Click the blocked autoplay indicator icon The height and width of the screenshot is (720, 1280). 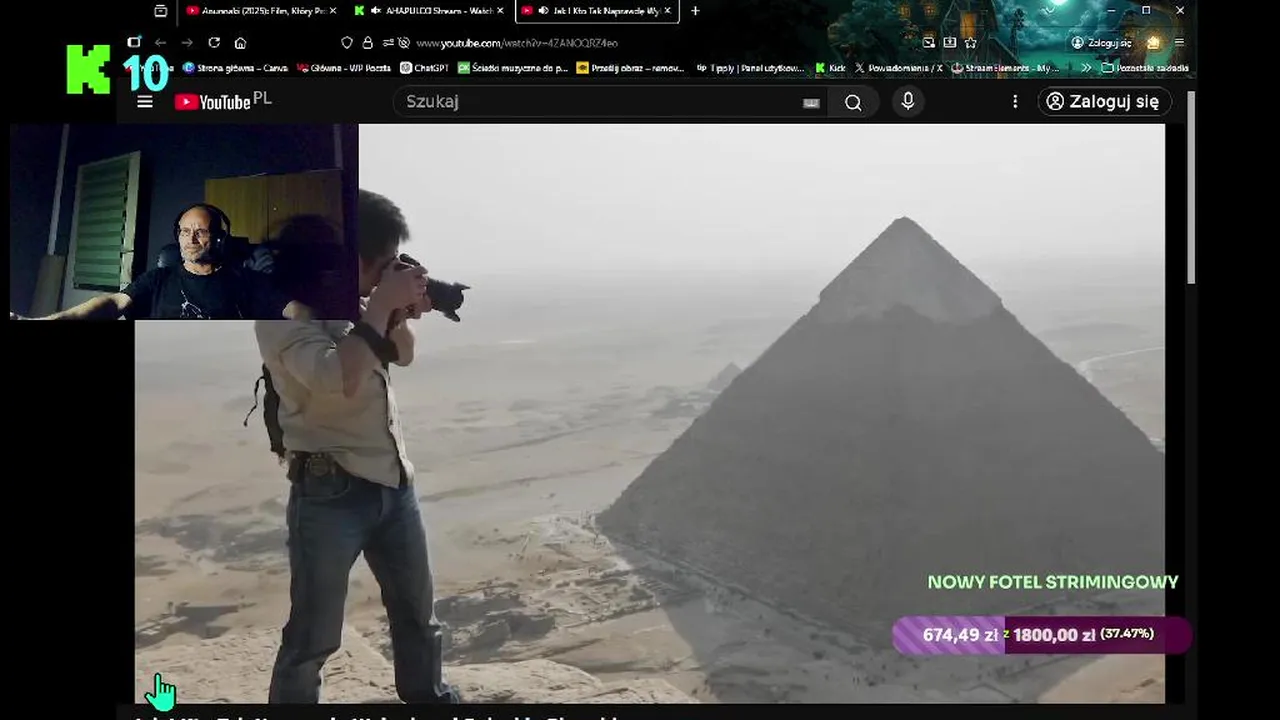404,43
